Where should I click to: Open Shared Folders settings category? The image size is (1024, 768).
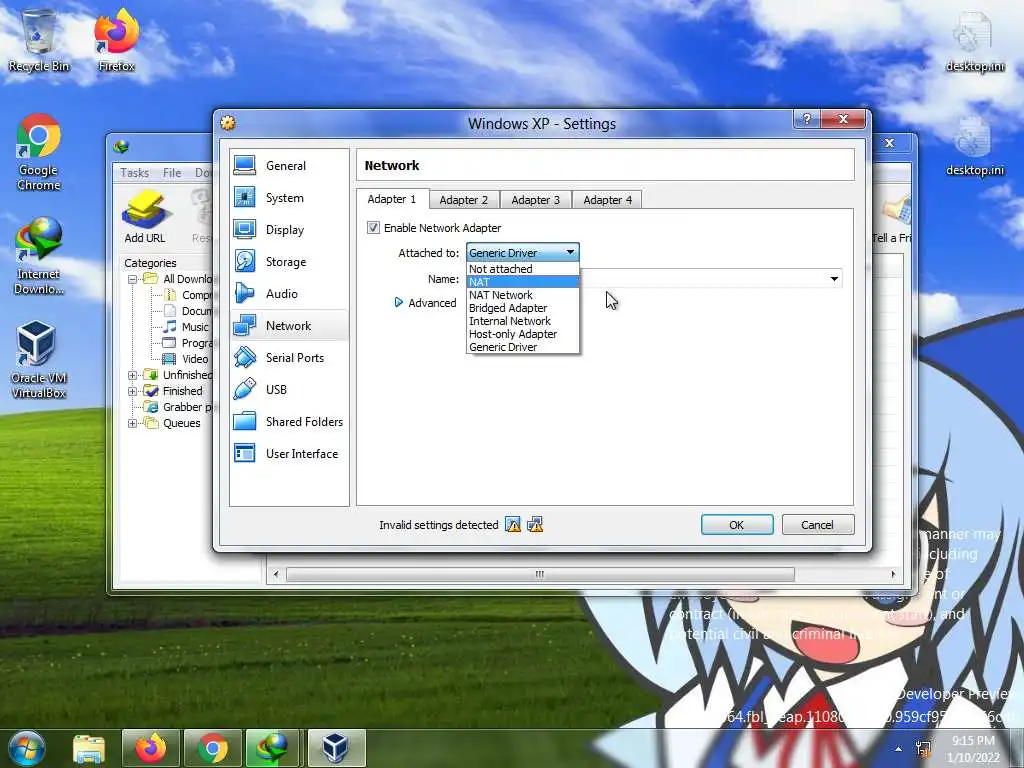[x=289, y=422]
